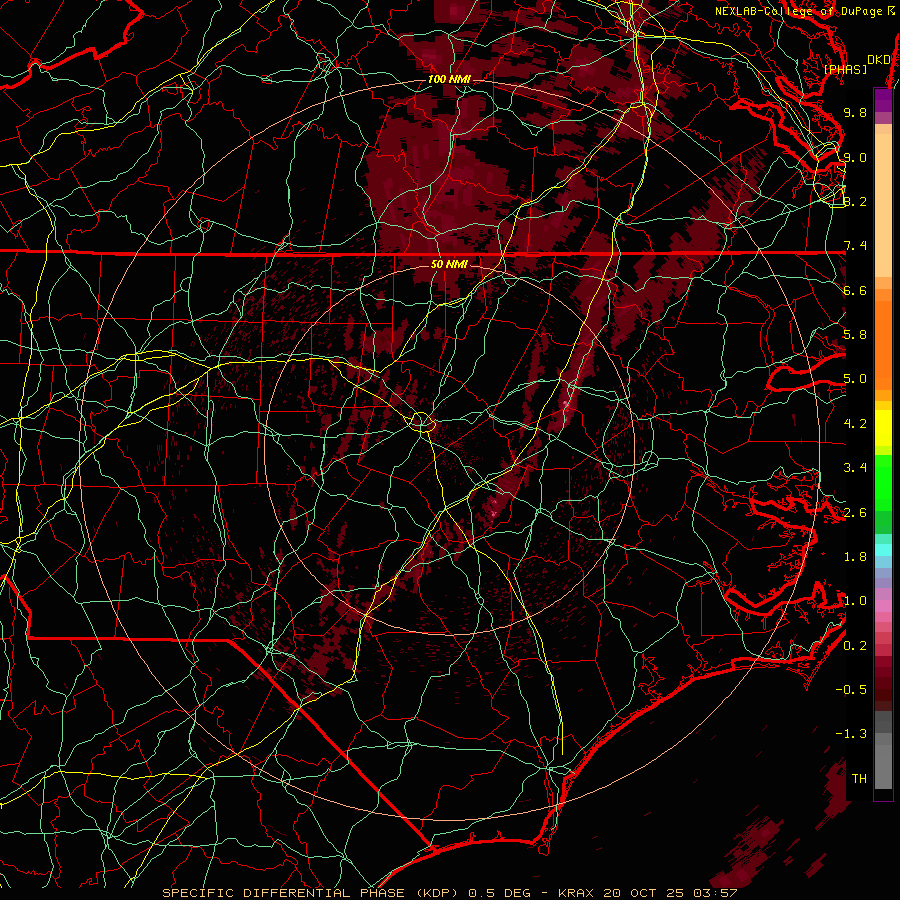Click the cyan segment of the color bar
Screen dimensions: 900x900
click(883, 549)
